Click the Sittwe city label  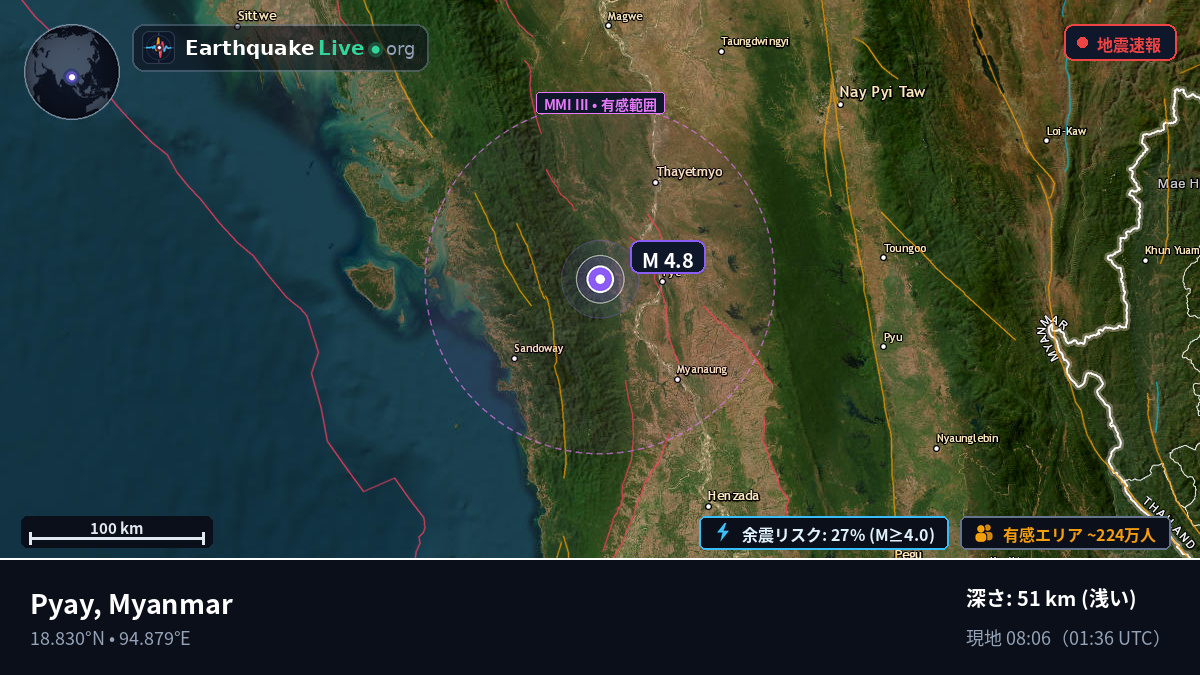click(257, 15)
